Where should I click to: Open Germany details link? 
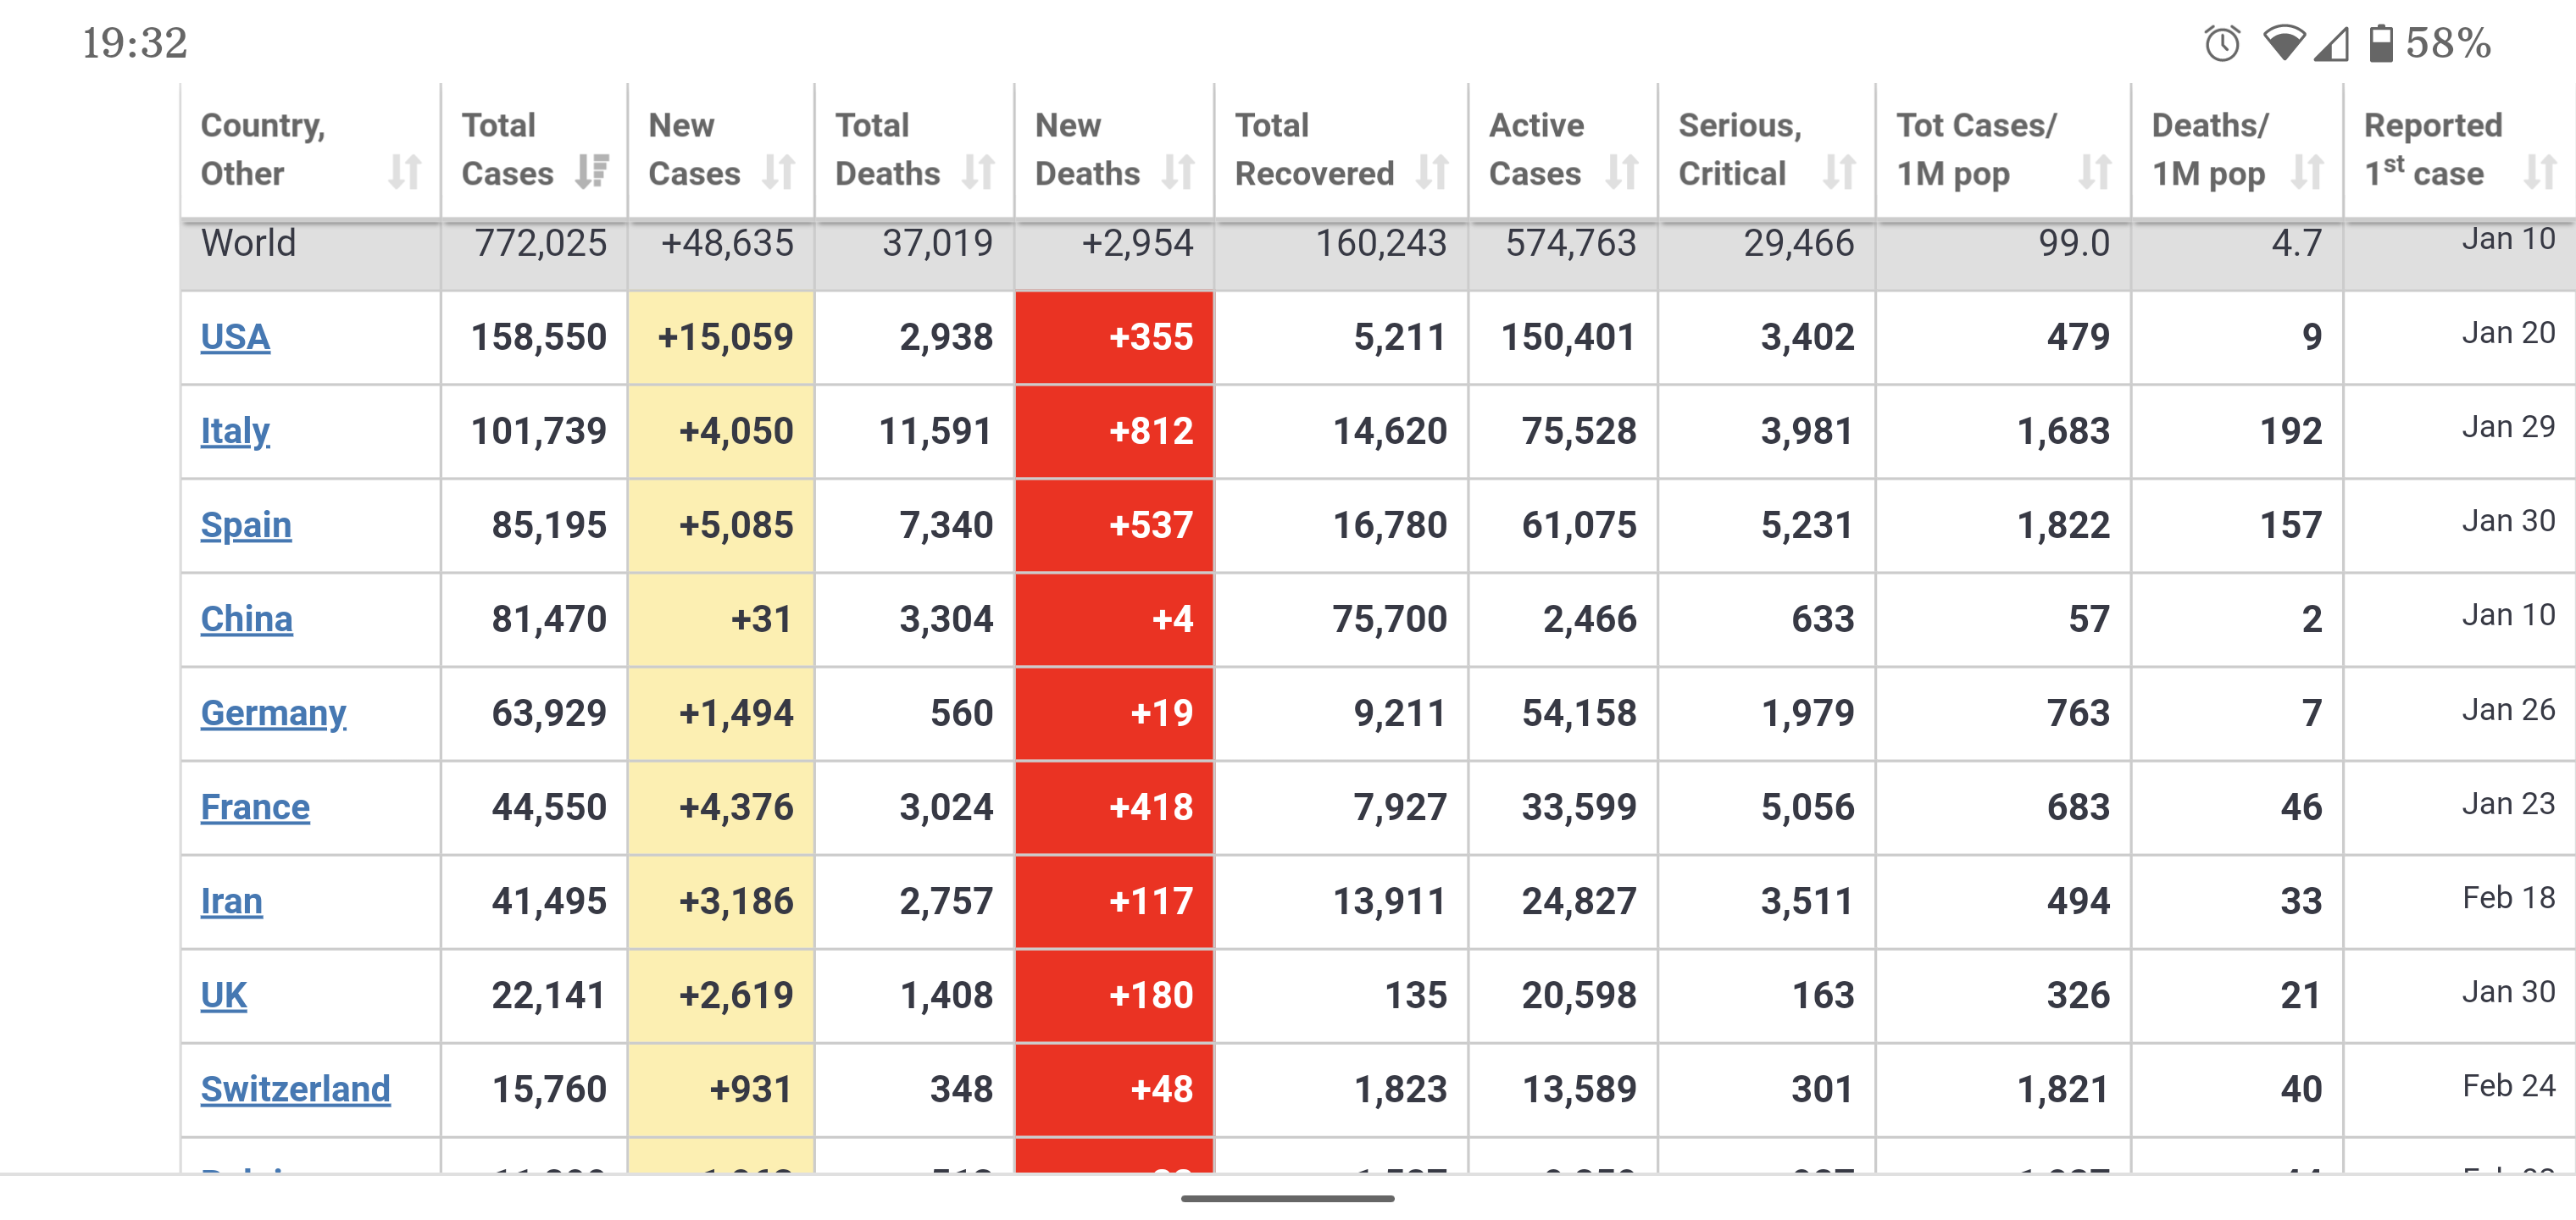tap(273, 713)
